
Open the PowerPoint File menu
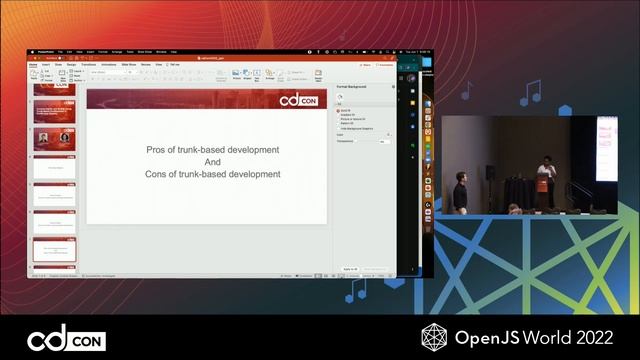point(60,52)
